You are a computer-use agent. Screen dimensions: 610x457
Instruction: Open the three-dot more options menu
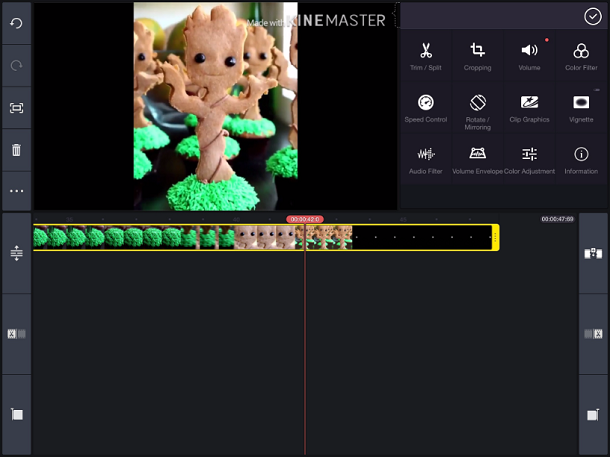coord(16,191)
